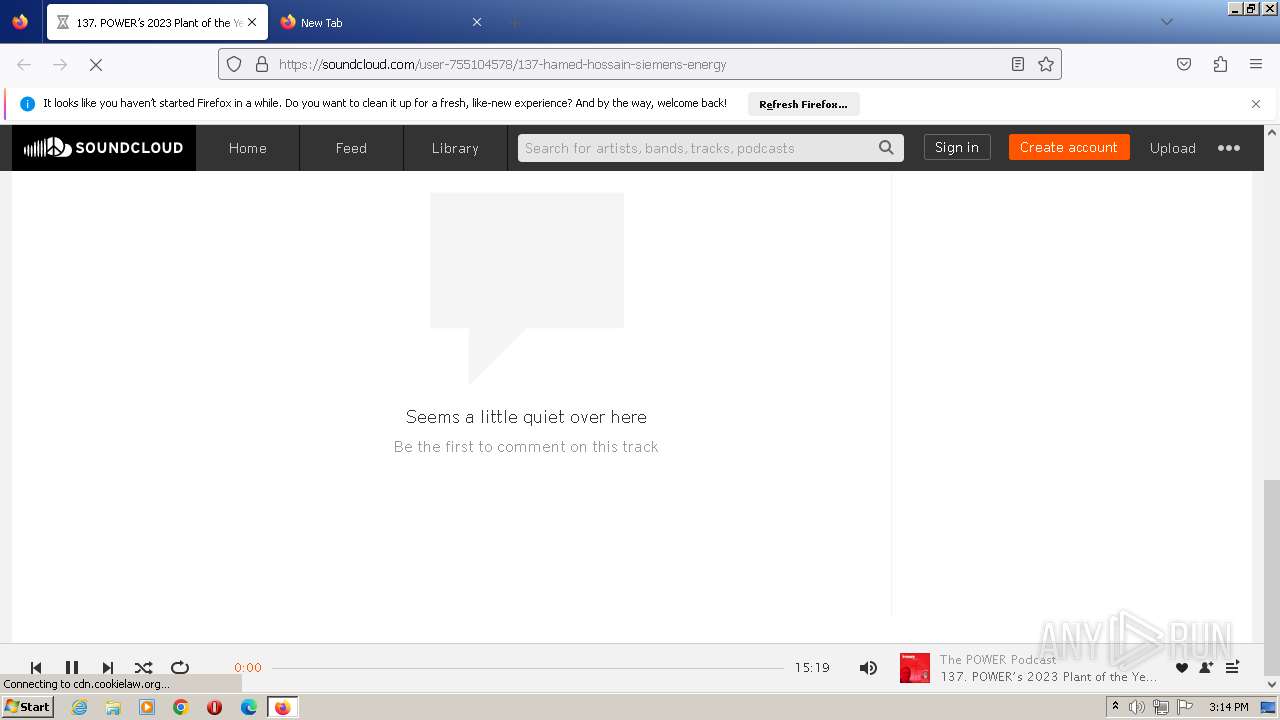Switch to the New Tab tab
Image resolution: width=1280 pixels, height=720 pixels.
(381, 22)
